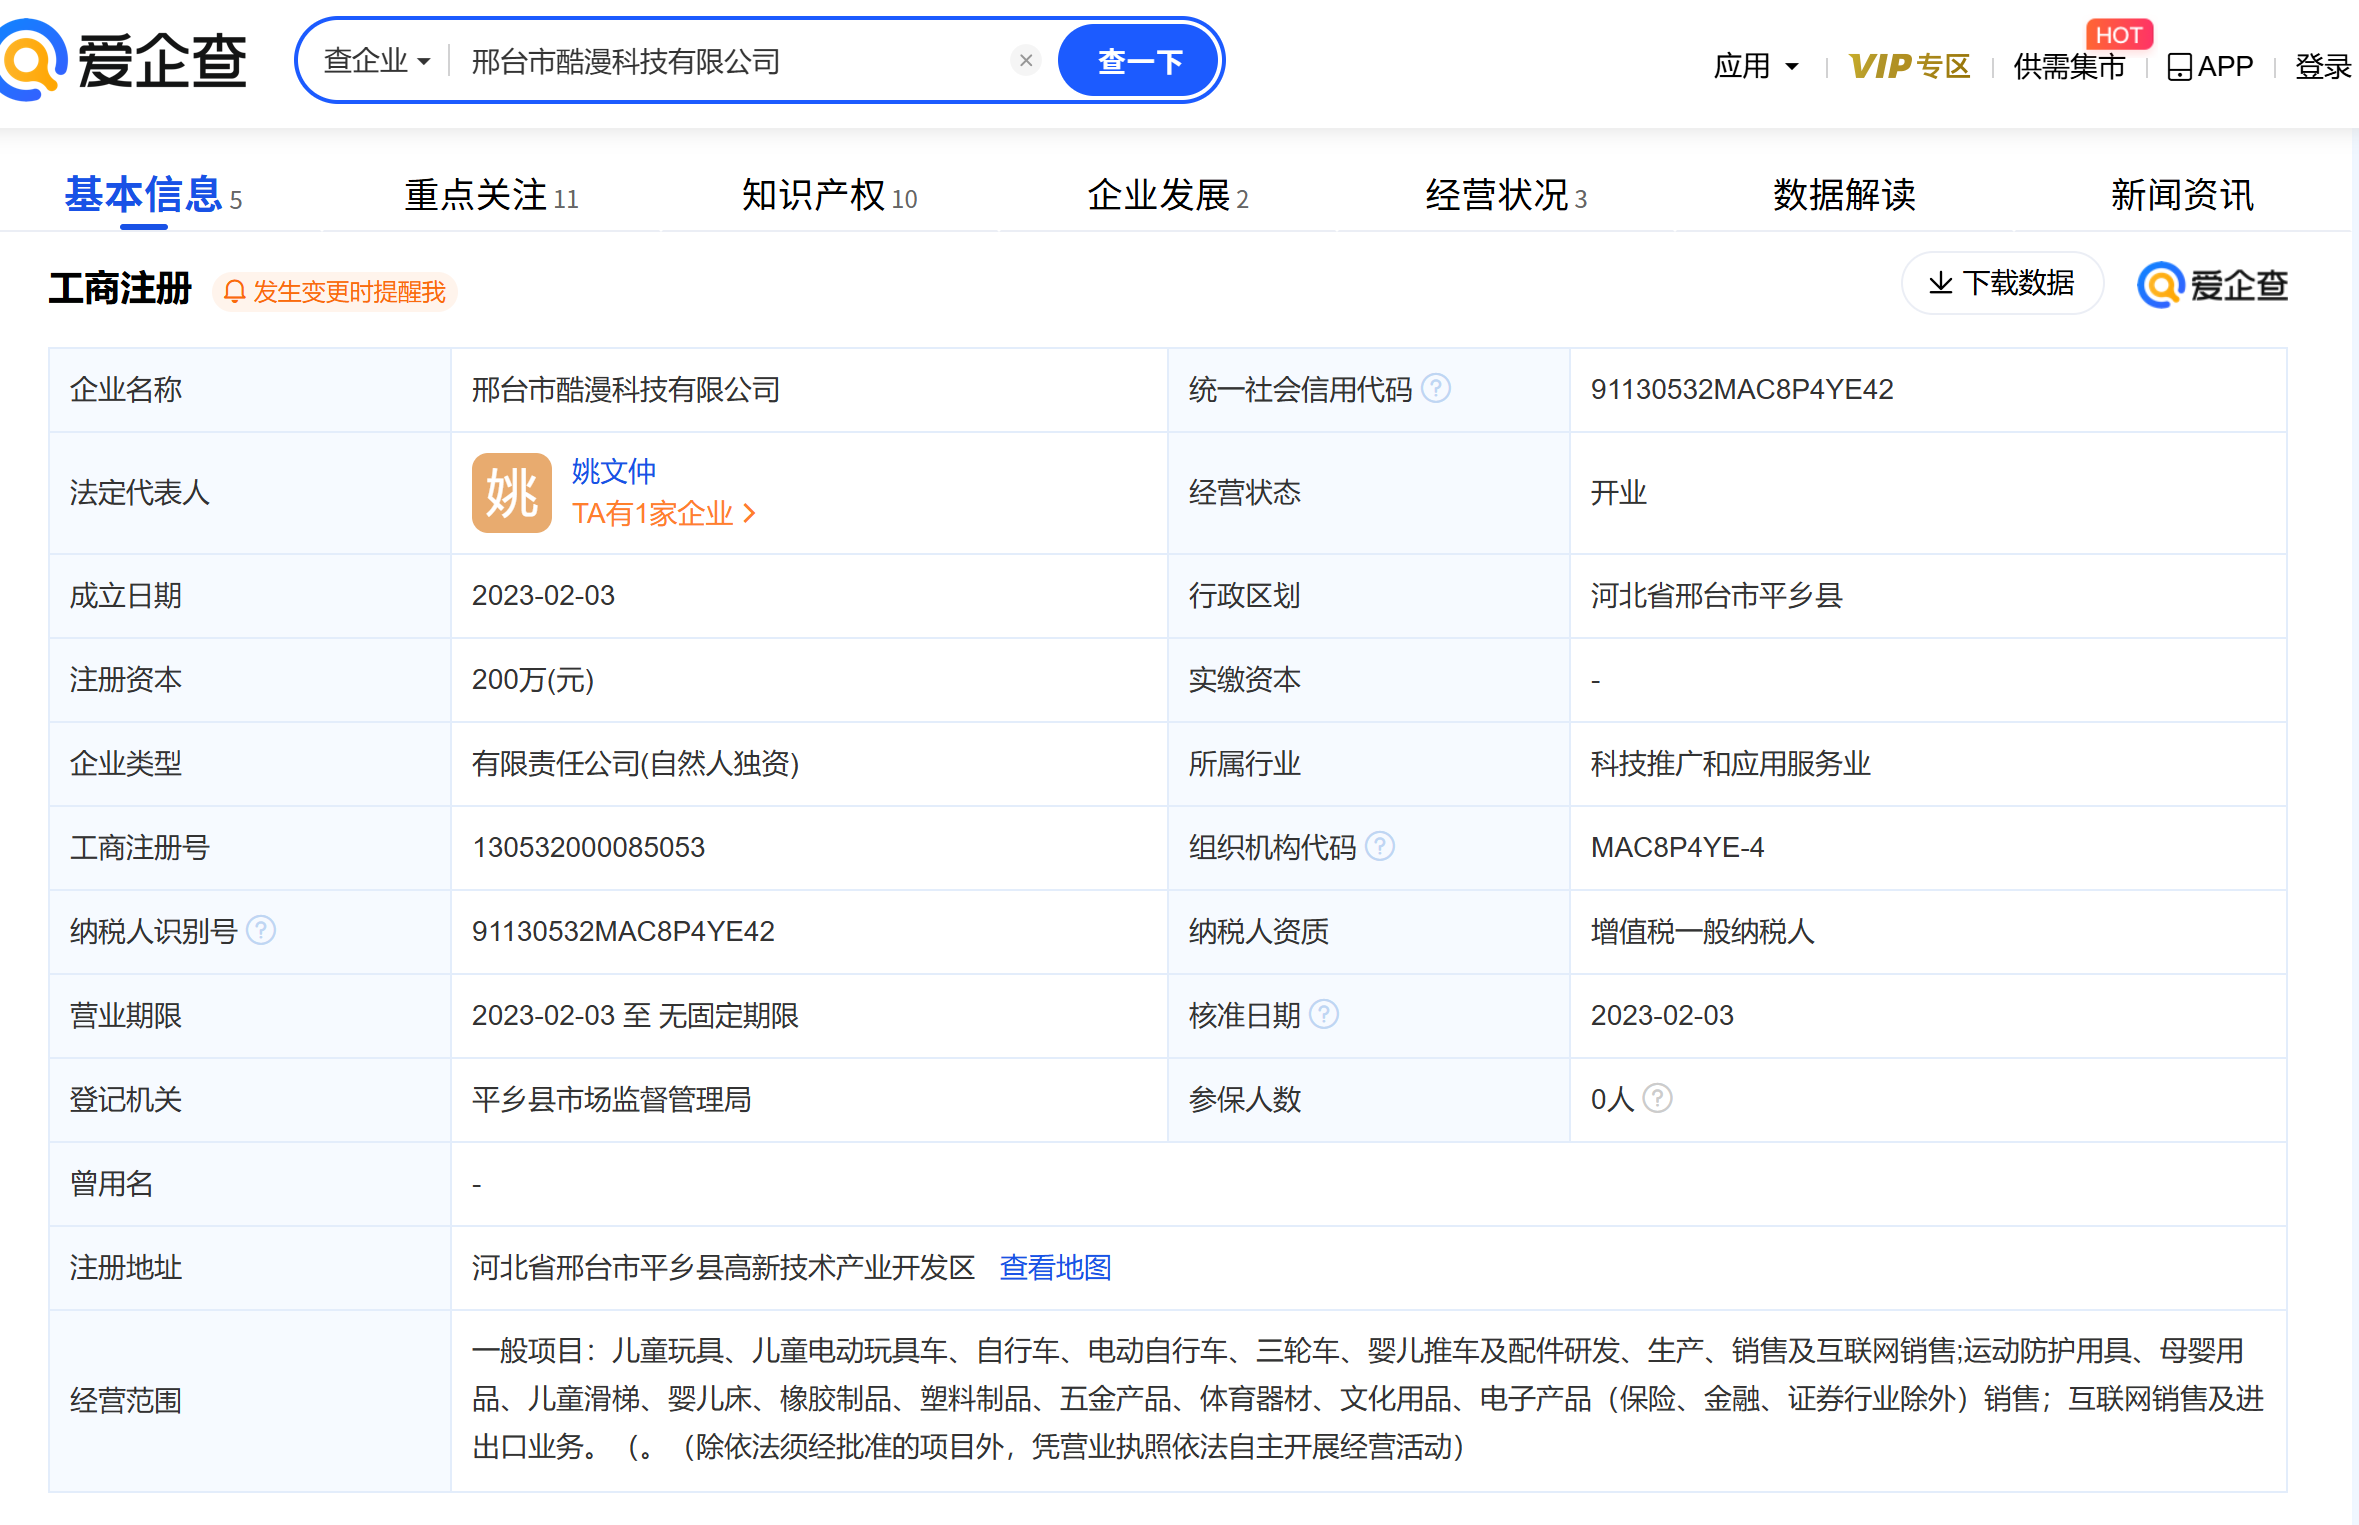This screenshot has width=2359, height=1525.
Task: Focus the company name search field
Action: tap(730, 61)
